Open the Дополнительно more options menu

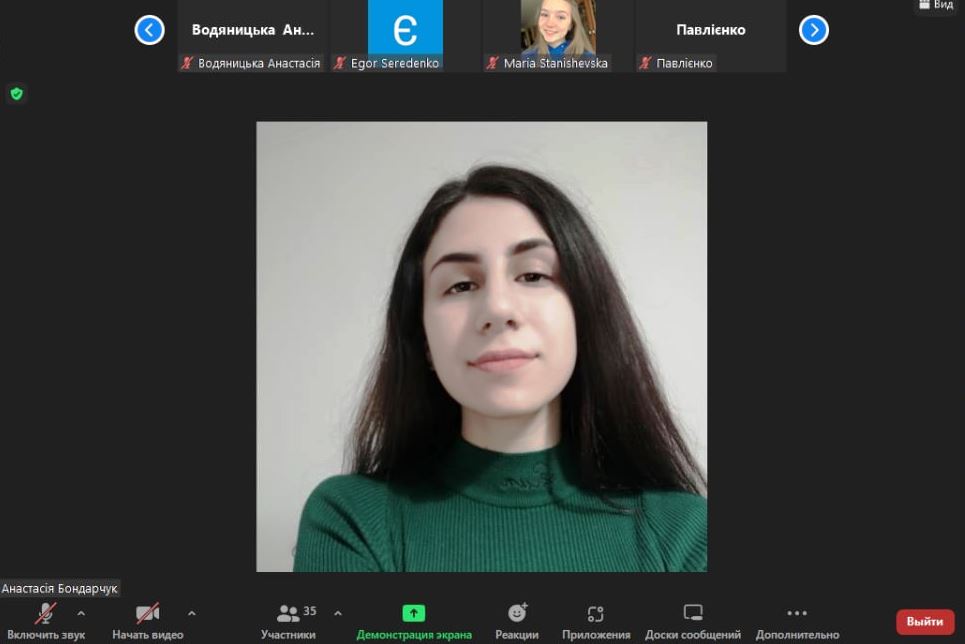tap(797, 621)
